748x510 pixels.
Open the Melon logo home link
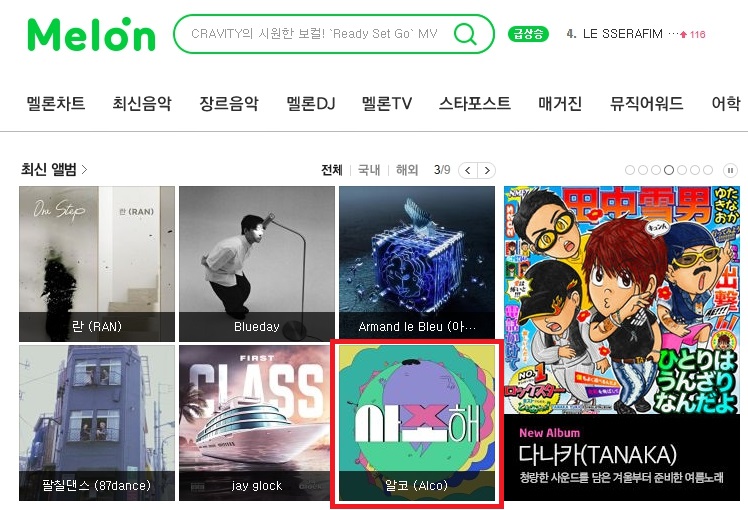point(92,34)
